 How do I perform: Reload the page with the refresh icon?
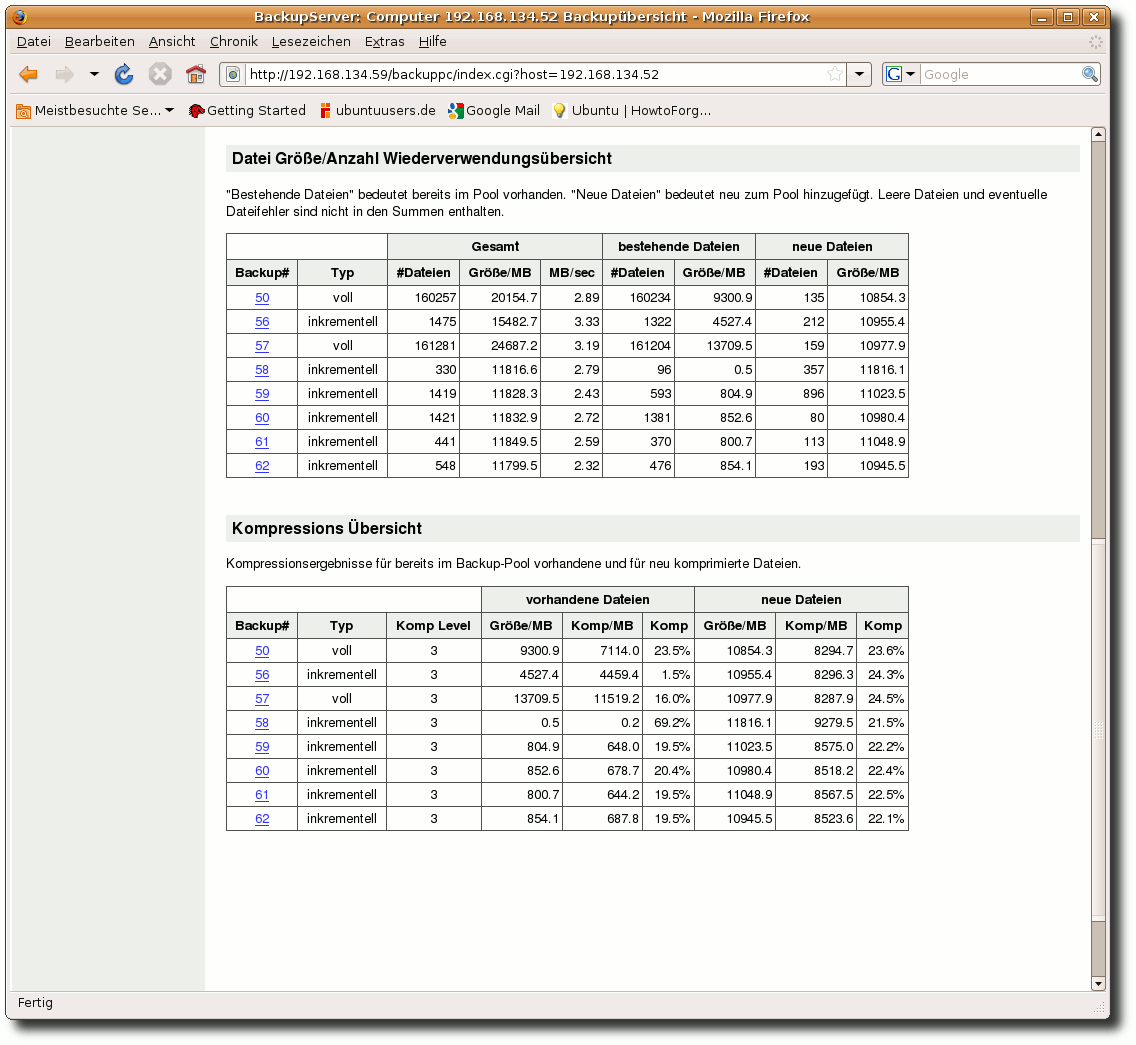tap(124, 74)
